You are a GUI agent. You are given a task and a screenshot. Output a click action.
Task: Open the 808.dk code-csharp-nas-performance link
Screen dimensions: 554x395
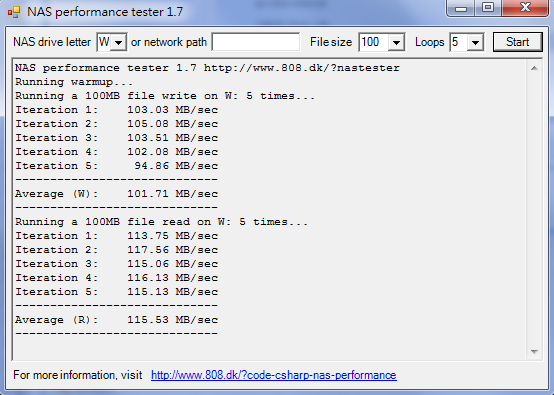tap(273, 375)
